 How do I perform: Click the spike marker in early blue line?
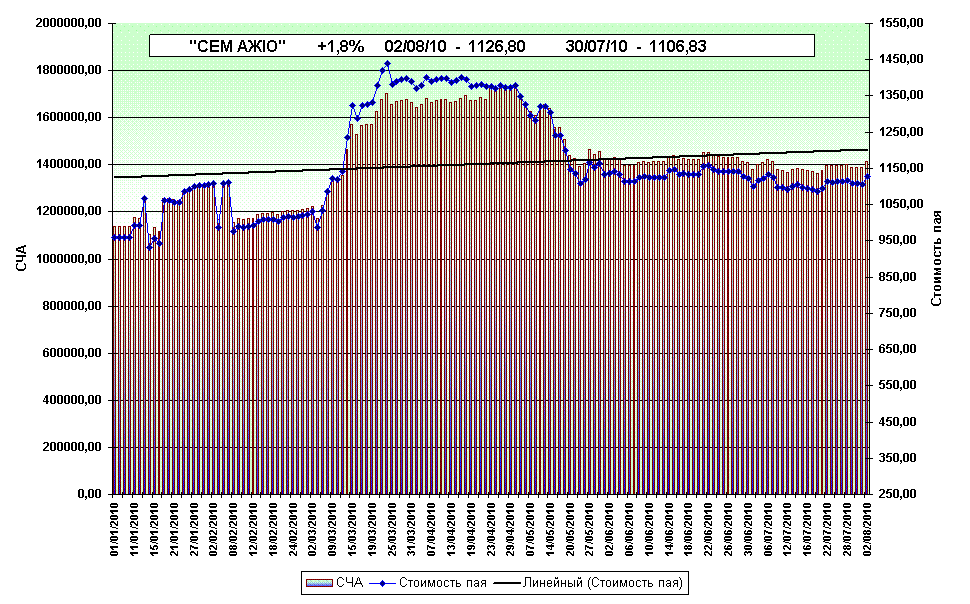(144, 198)
